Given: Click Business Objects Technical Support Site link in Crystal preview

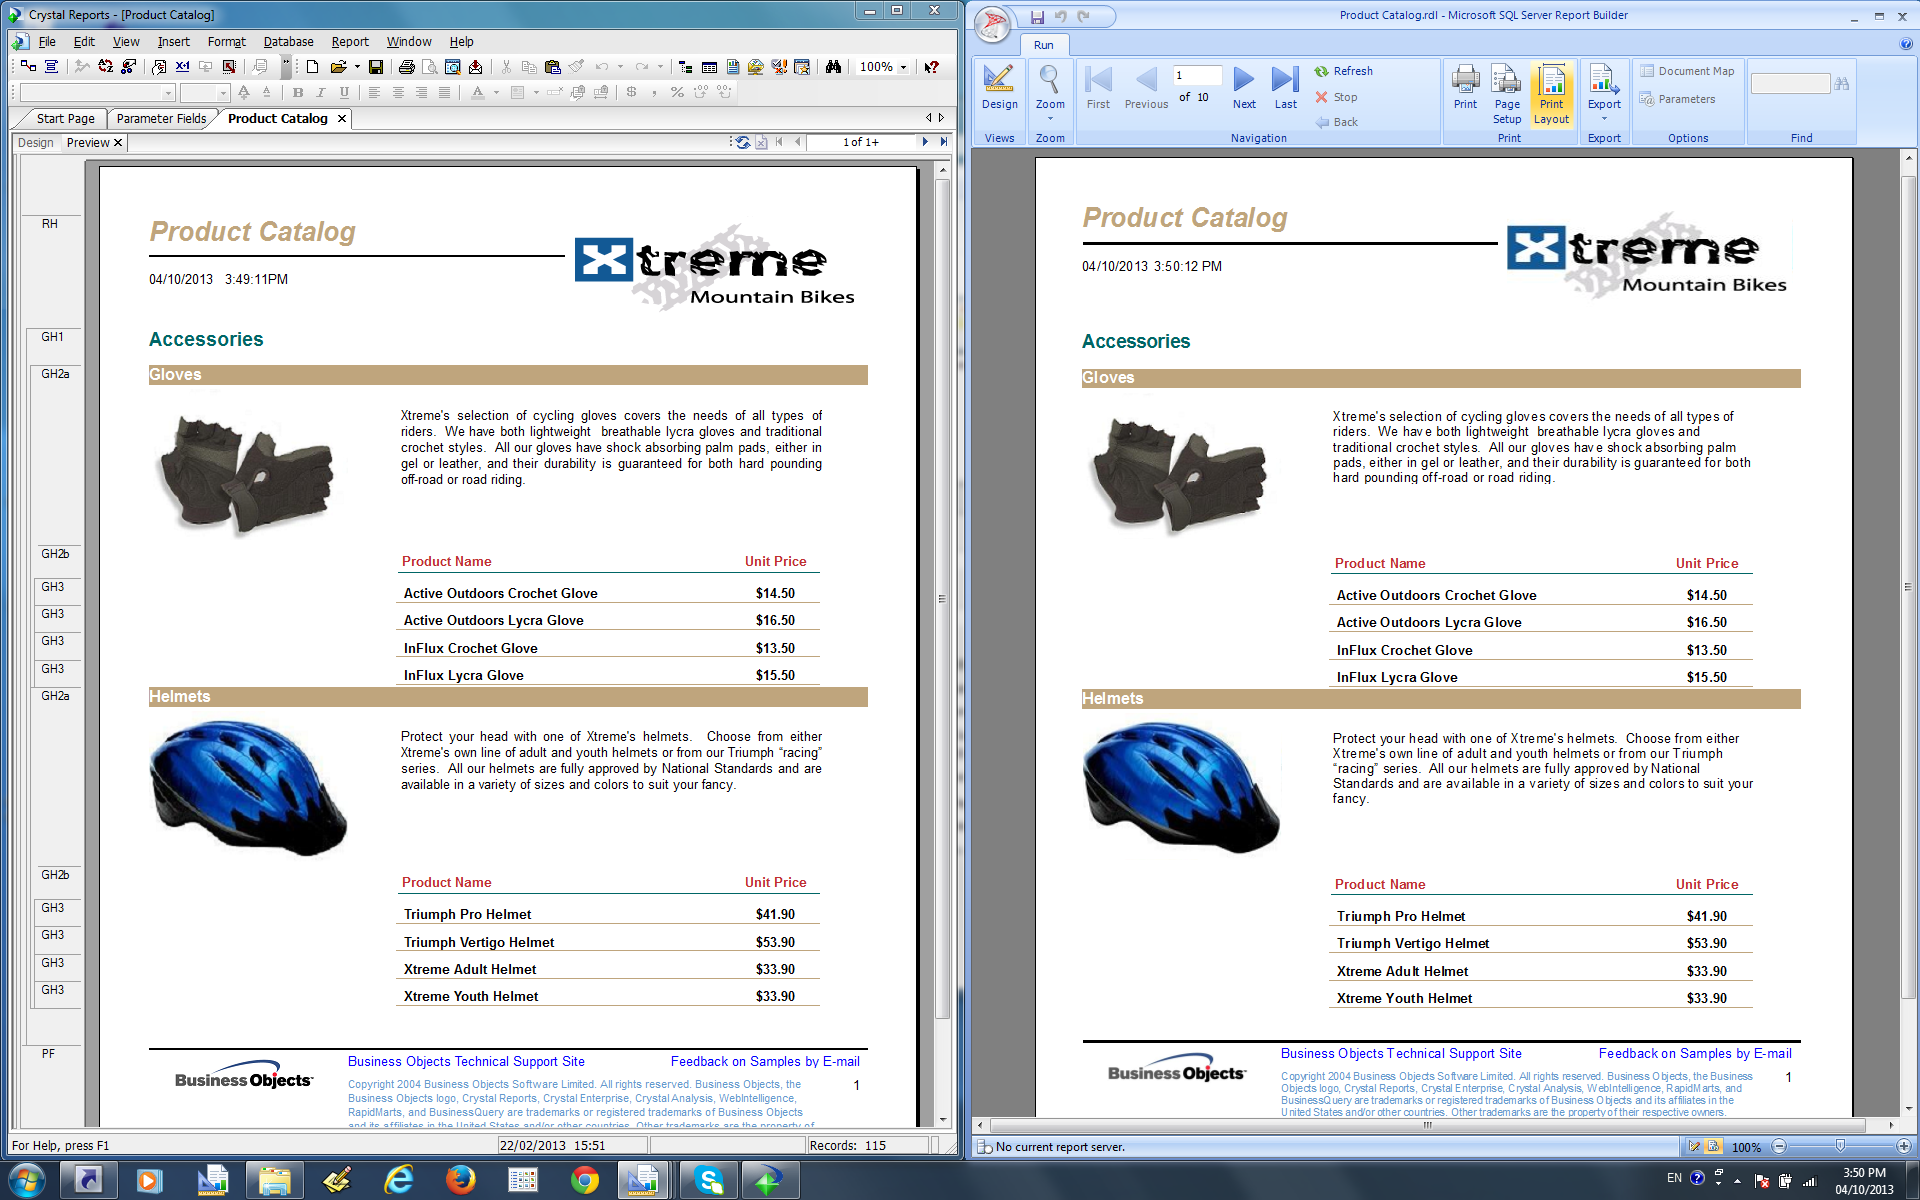Looking at the screenshot, I should click(x=466, y=1061).
